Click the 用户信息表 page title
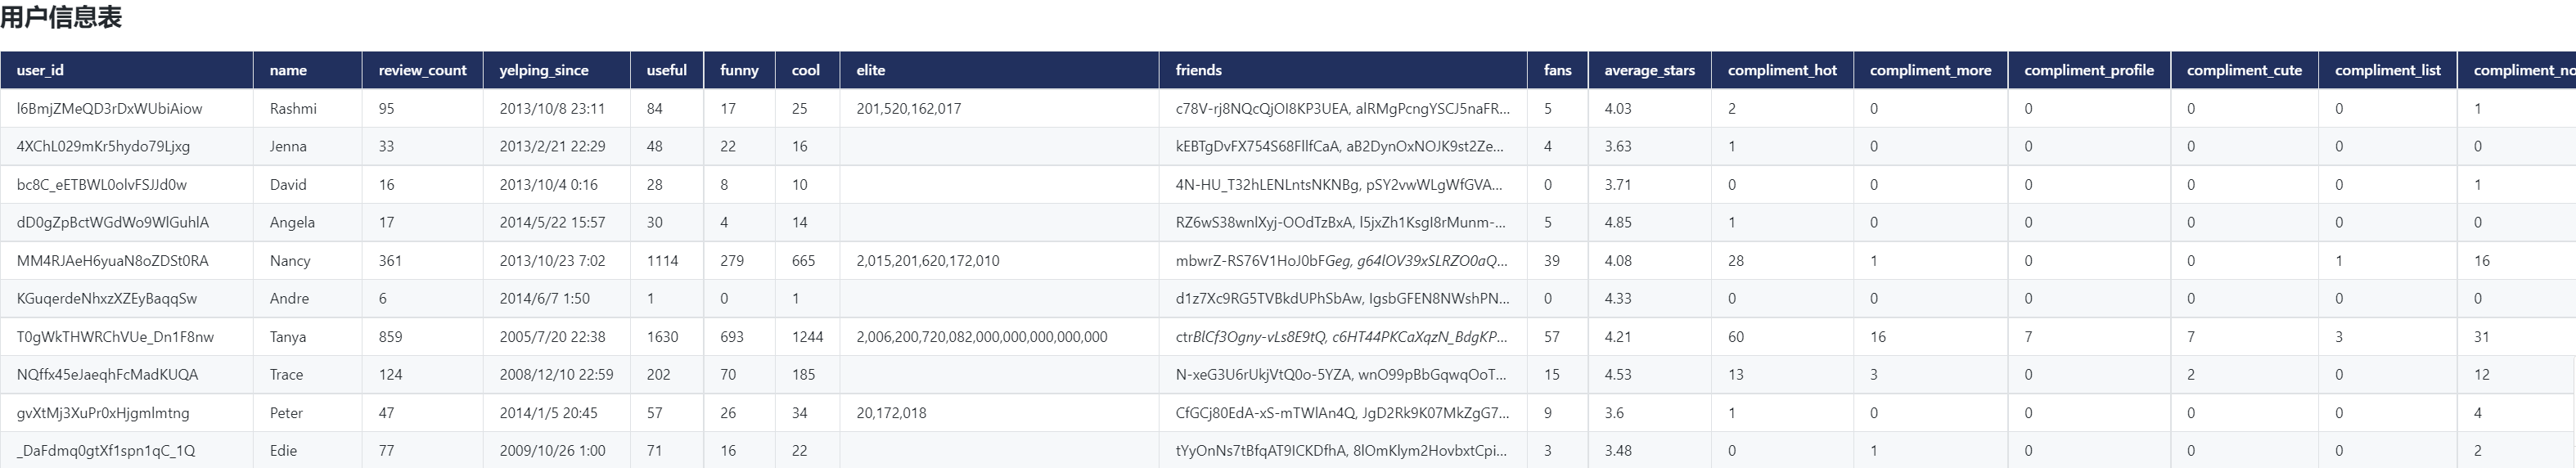The width and height of the screenshot is (2576, 468). tap(61, 18)
